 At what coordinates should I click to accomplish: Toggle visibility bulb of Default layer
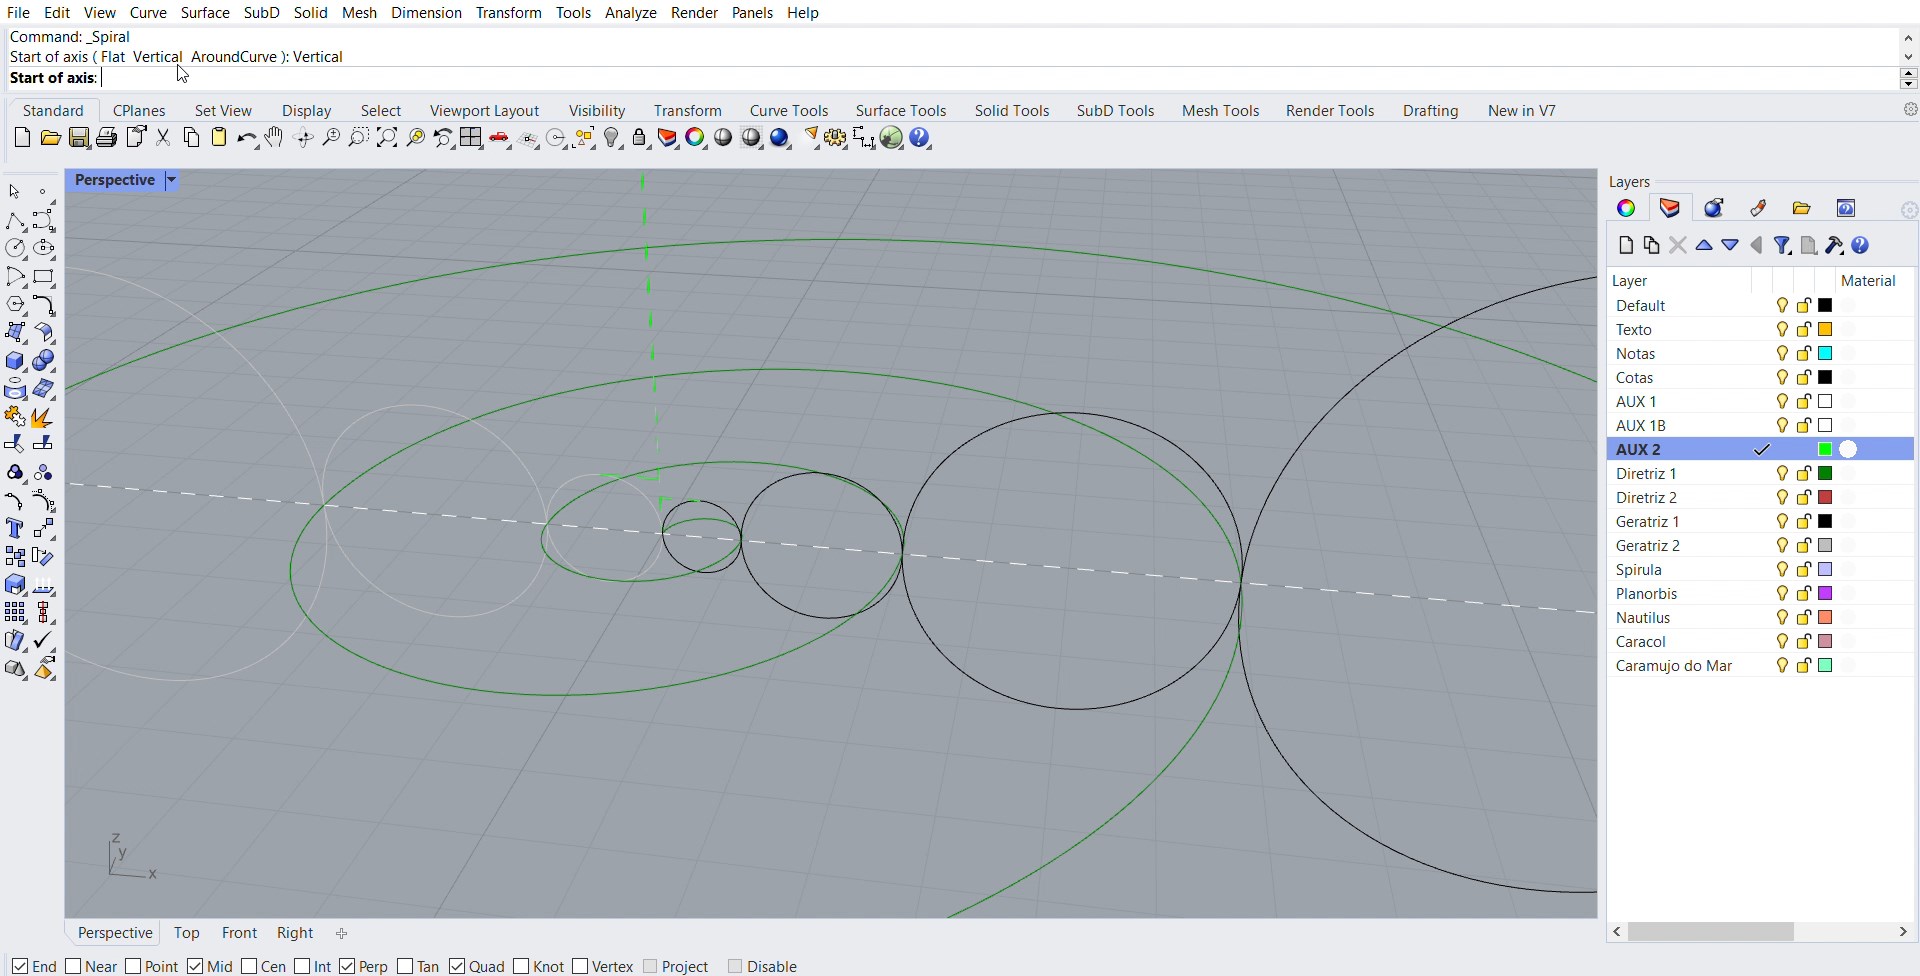1782,306
